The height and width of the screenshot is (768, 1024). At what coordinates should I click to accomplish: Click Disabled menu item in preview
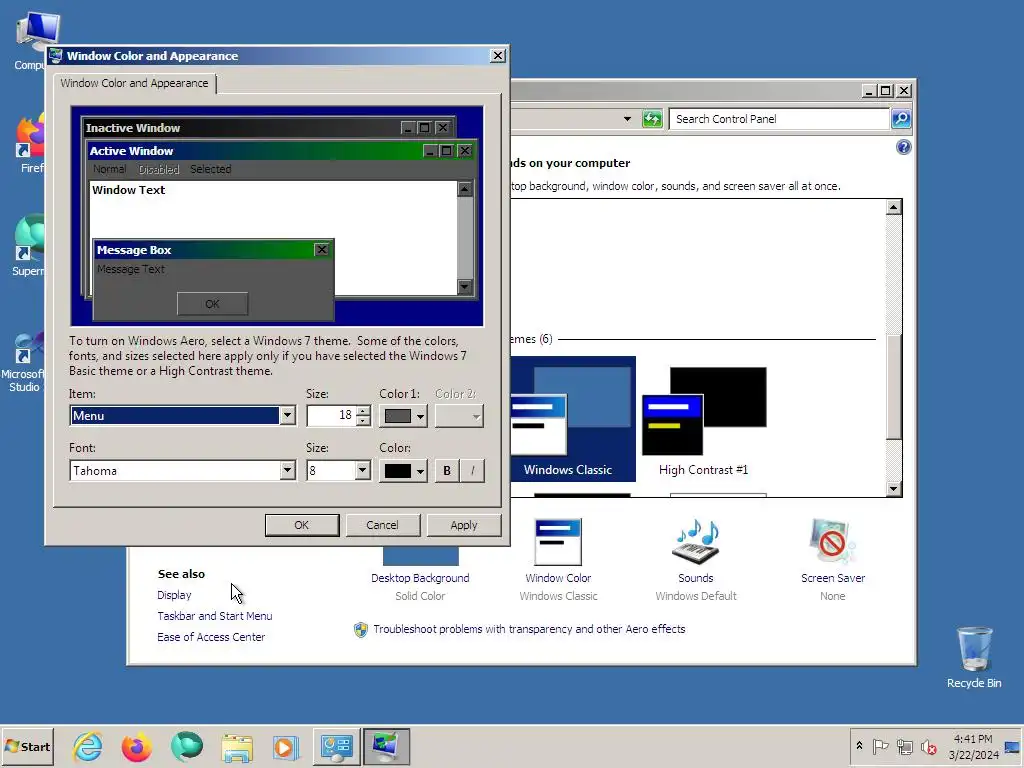(x=159, y=169)
